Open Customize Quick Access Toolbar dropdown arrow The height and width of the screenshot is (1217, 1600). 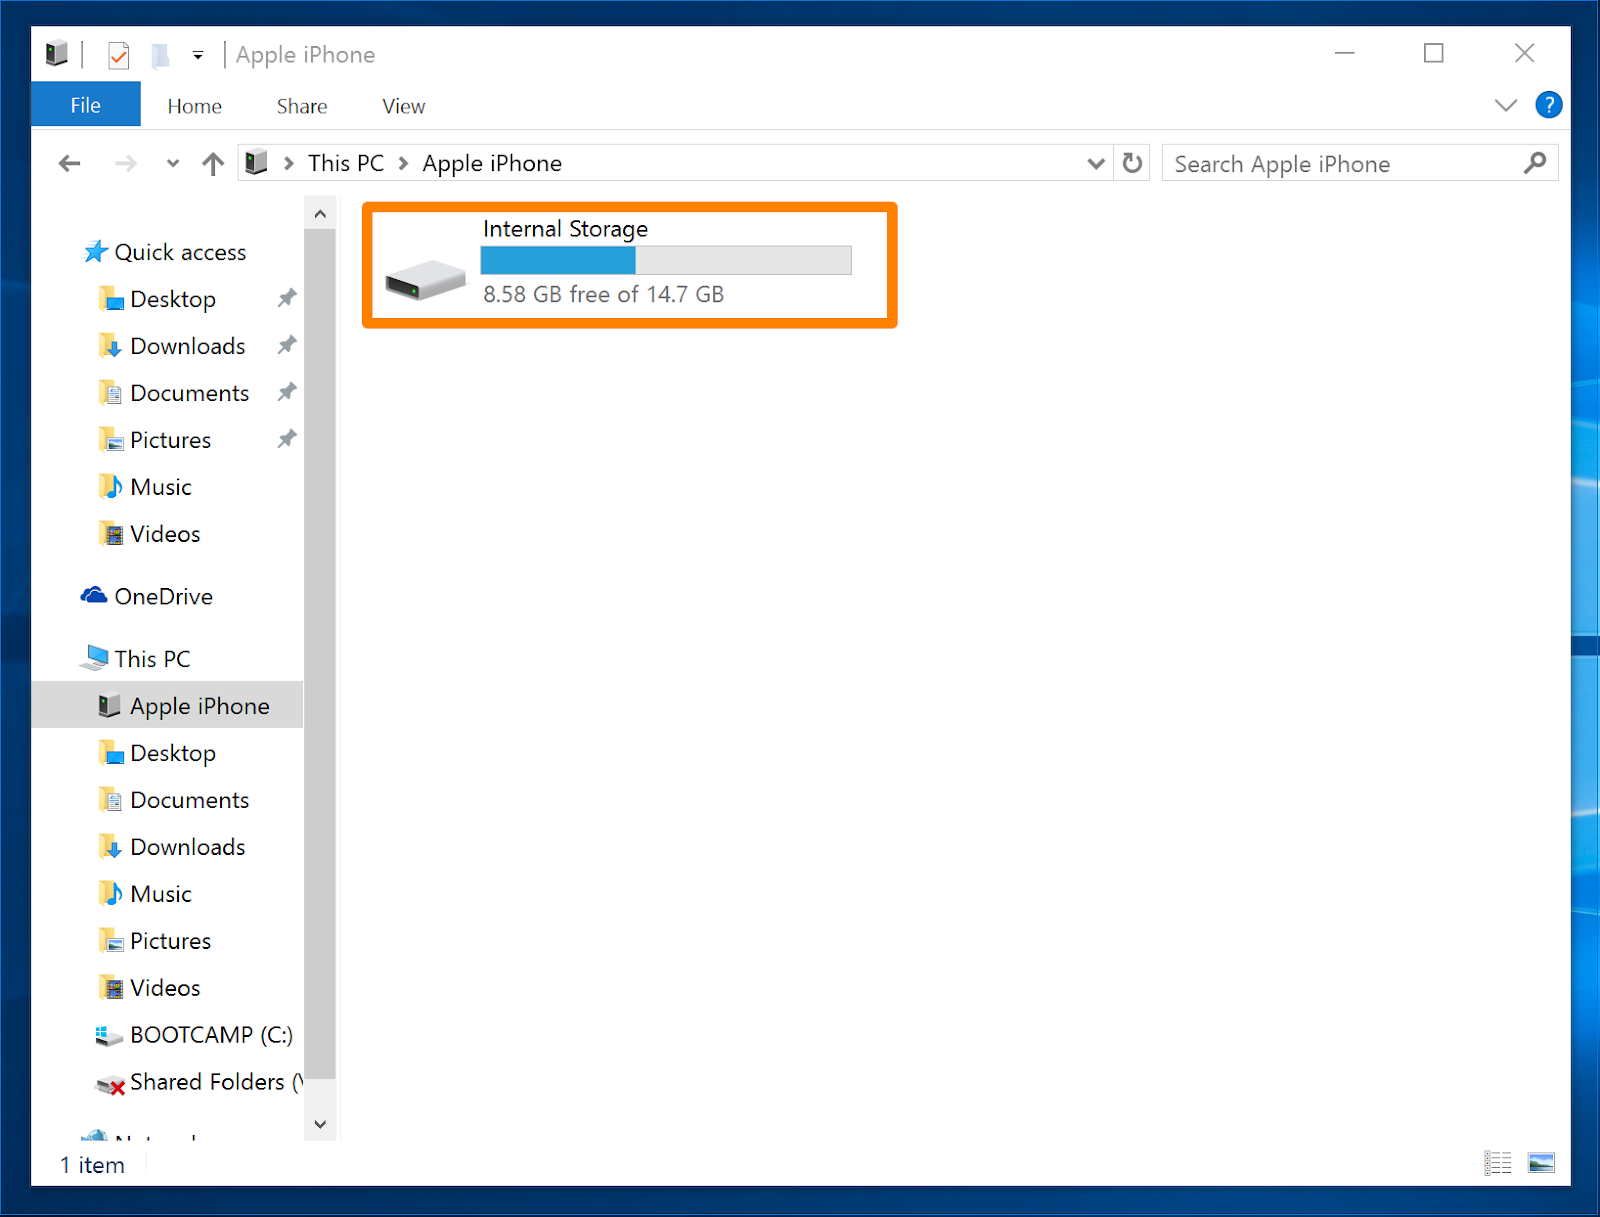(x=198, y=55)
